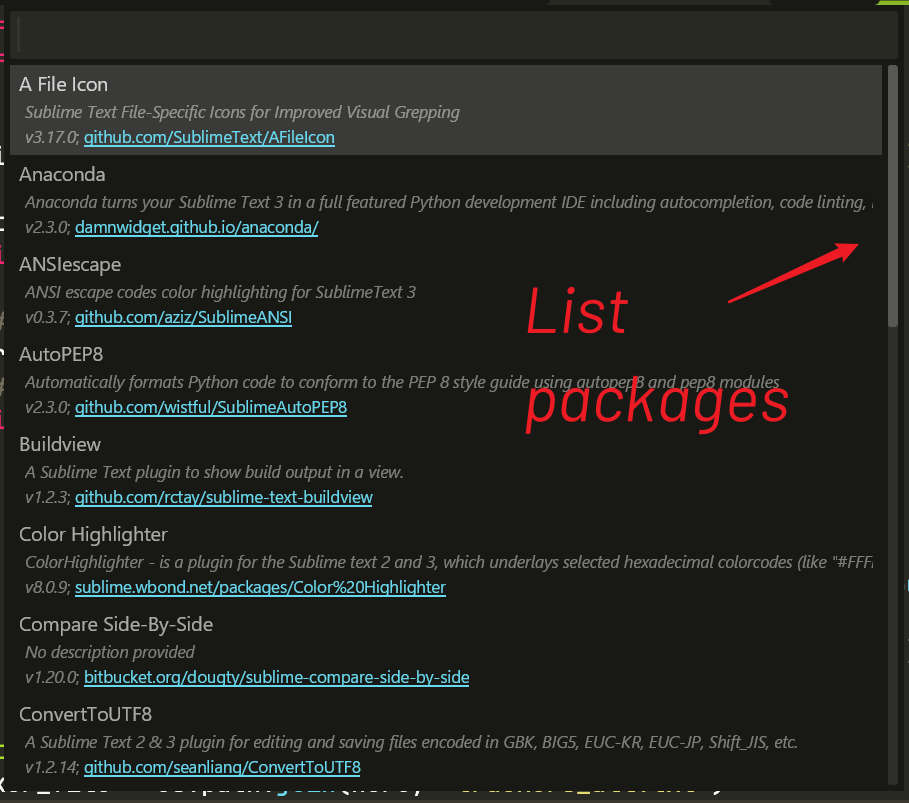Open the github.com/aziz/SublimeANSI link

[183, 318]
